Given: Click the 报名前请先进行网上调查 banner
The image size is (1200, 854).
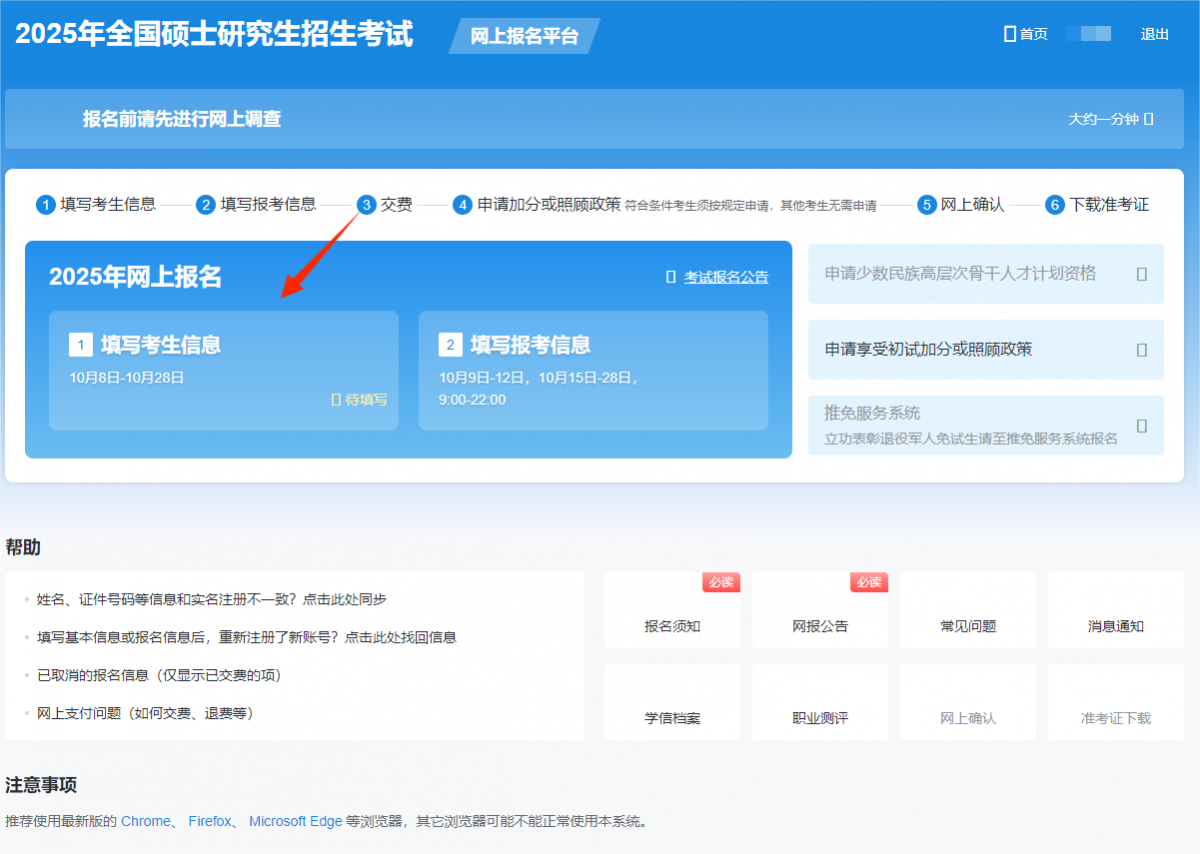Looking at the screenshot, I should coord(182,119).
